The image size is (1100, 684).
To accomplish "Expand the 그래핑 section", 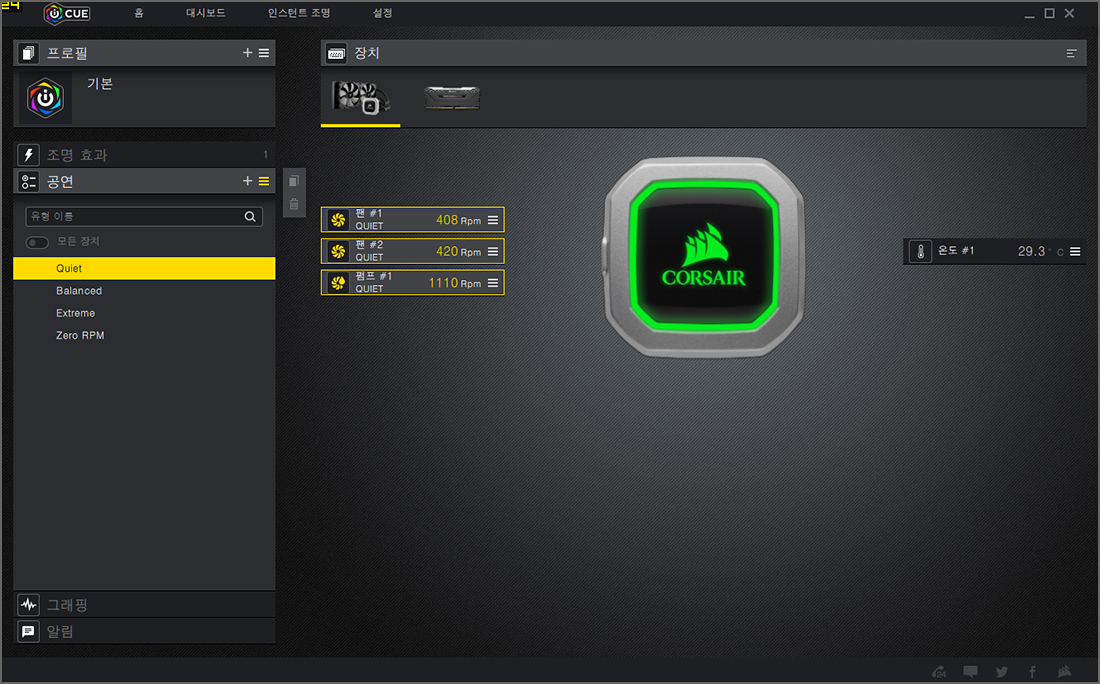I will point(144,604).
